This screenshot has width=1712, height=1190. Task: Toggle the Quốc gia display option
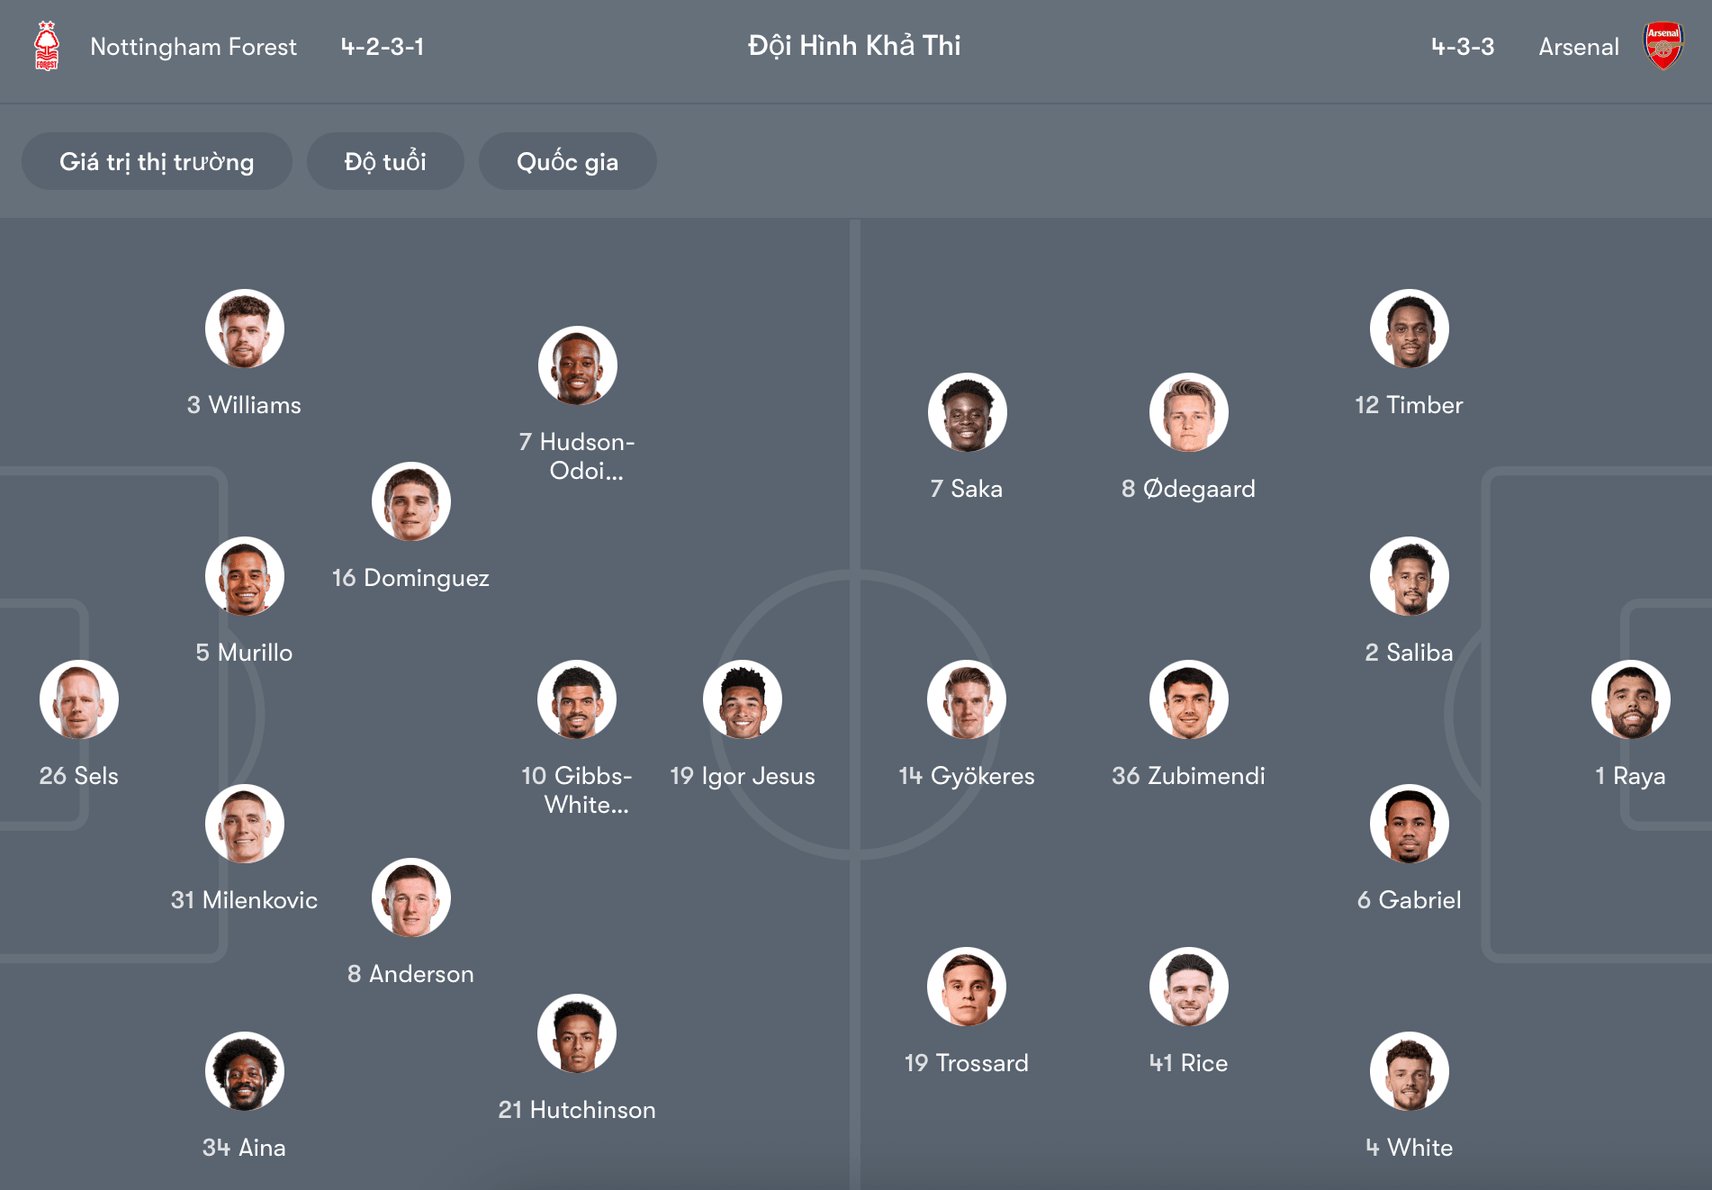pyautogui.click(x=567, y=161)
